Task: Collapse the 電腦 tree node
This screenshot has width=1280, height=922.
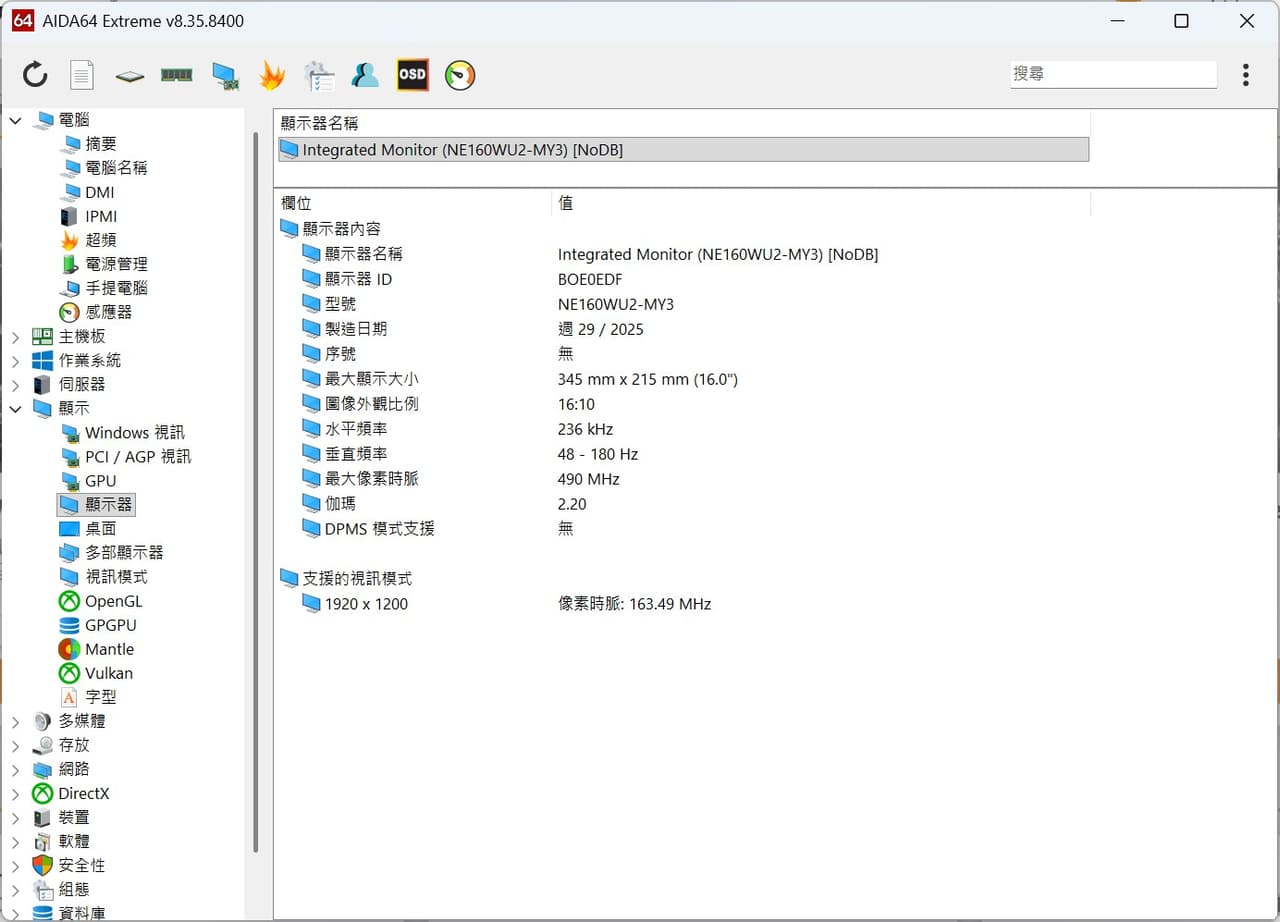Action: (x=15, y=120)
